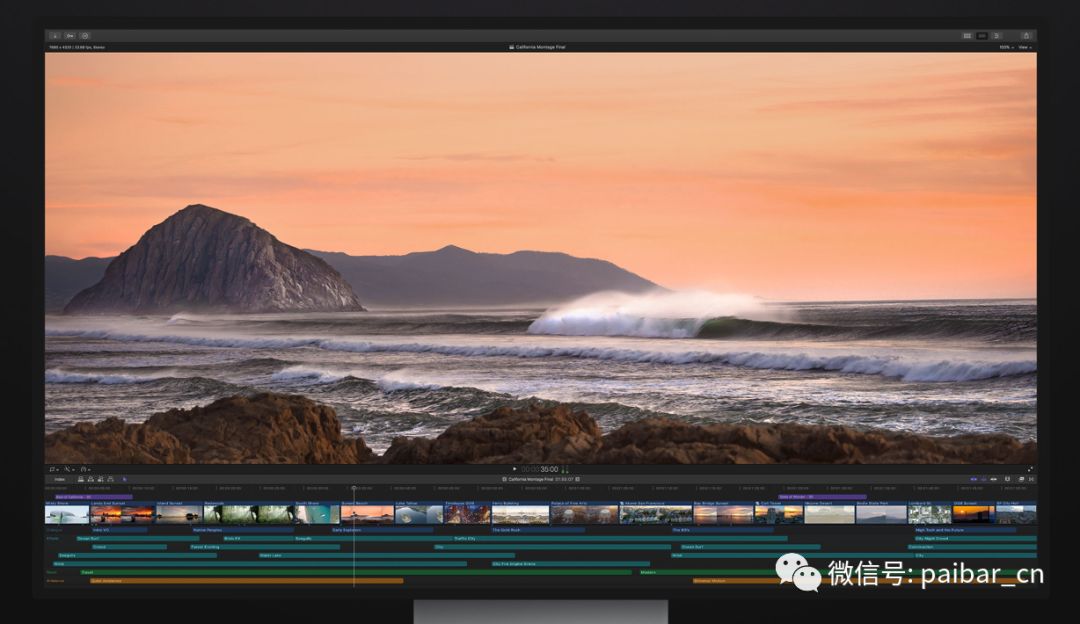Select the Sunset Beach clip thumbnail
The width and height of the screenshot is (1080, 624).
coord(366,514)
